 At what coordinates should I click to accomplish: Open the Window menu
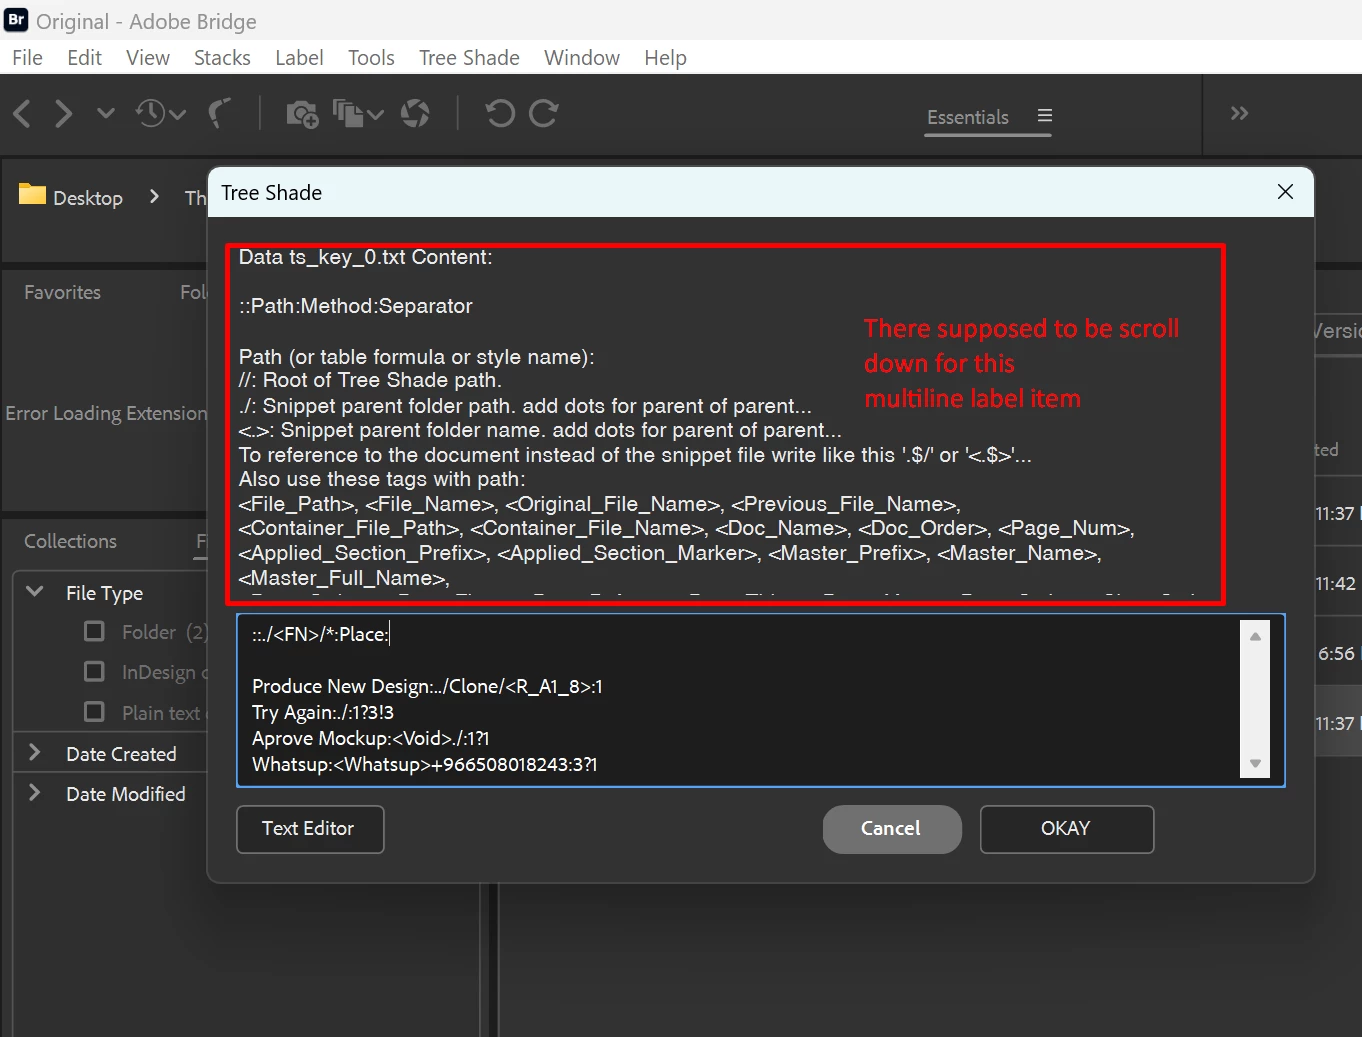[582, 58]
